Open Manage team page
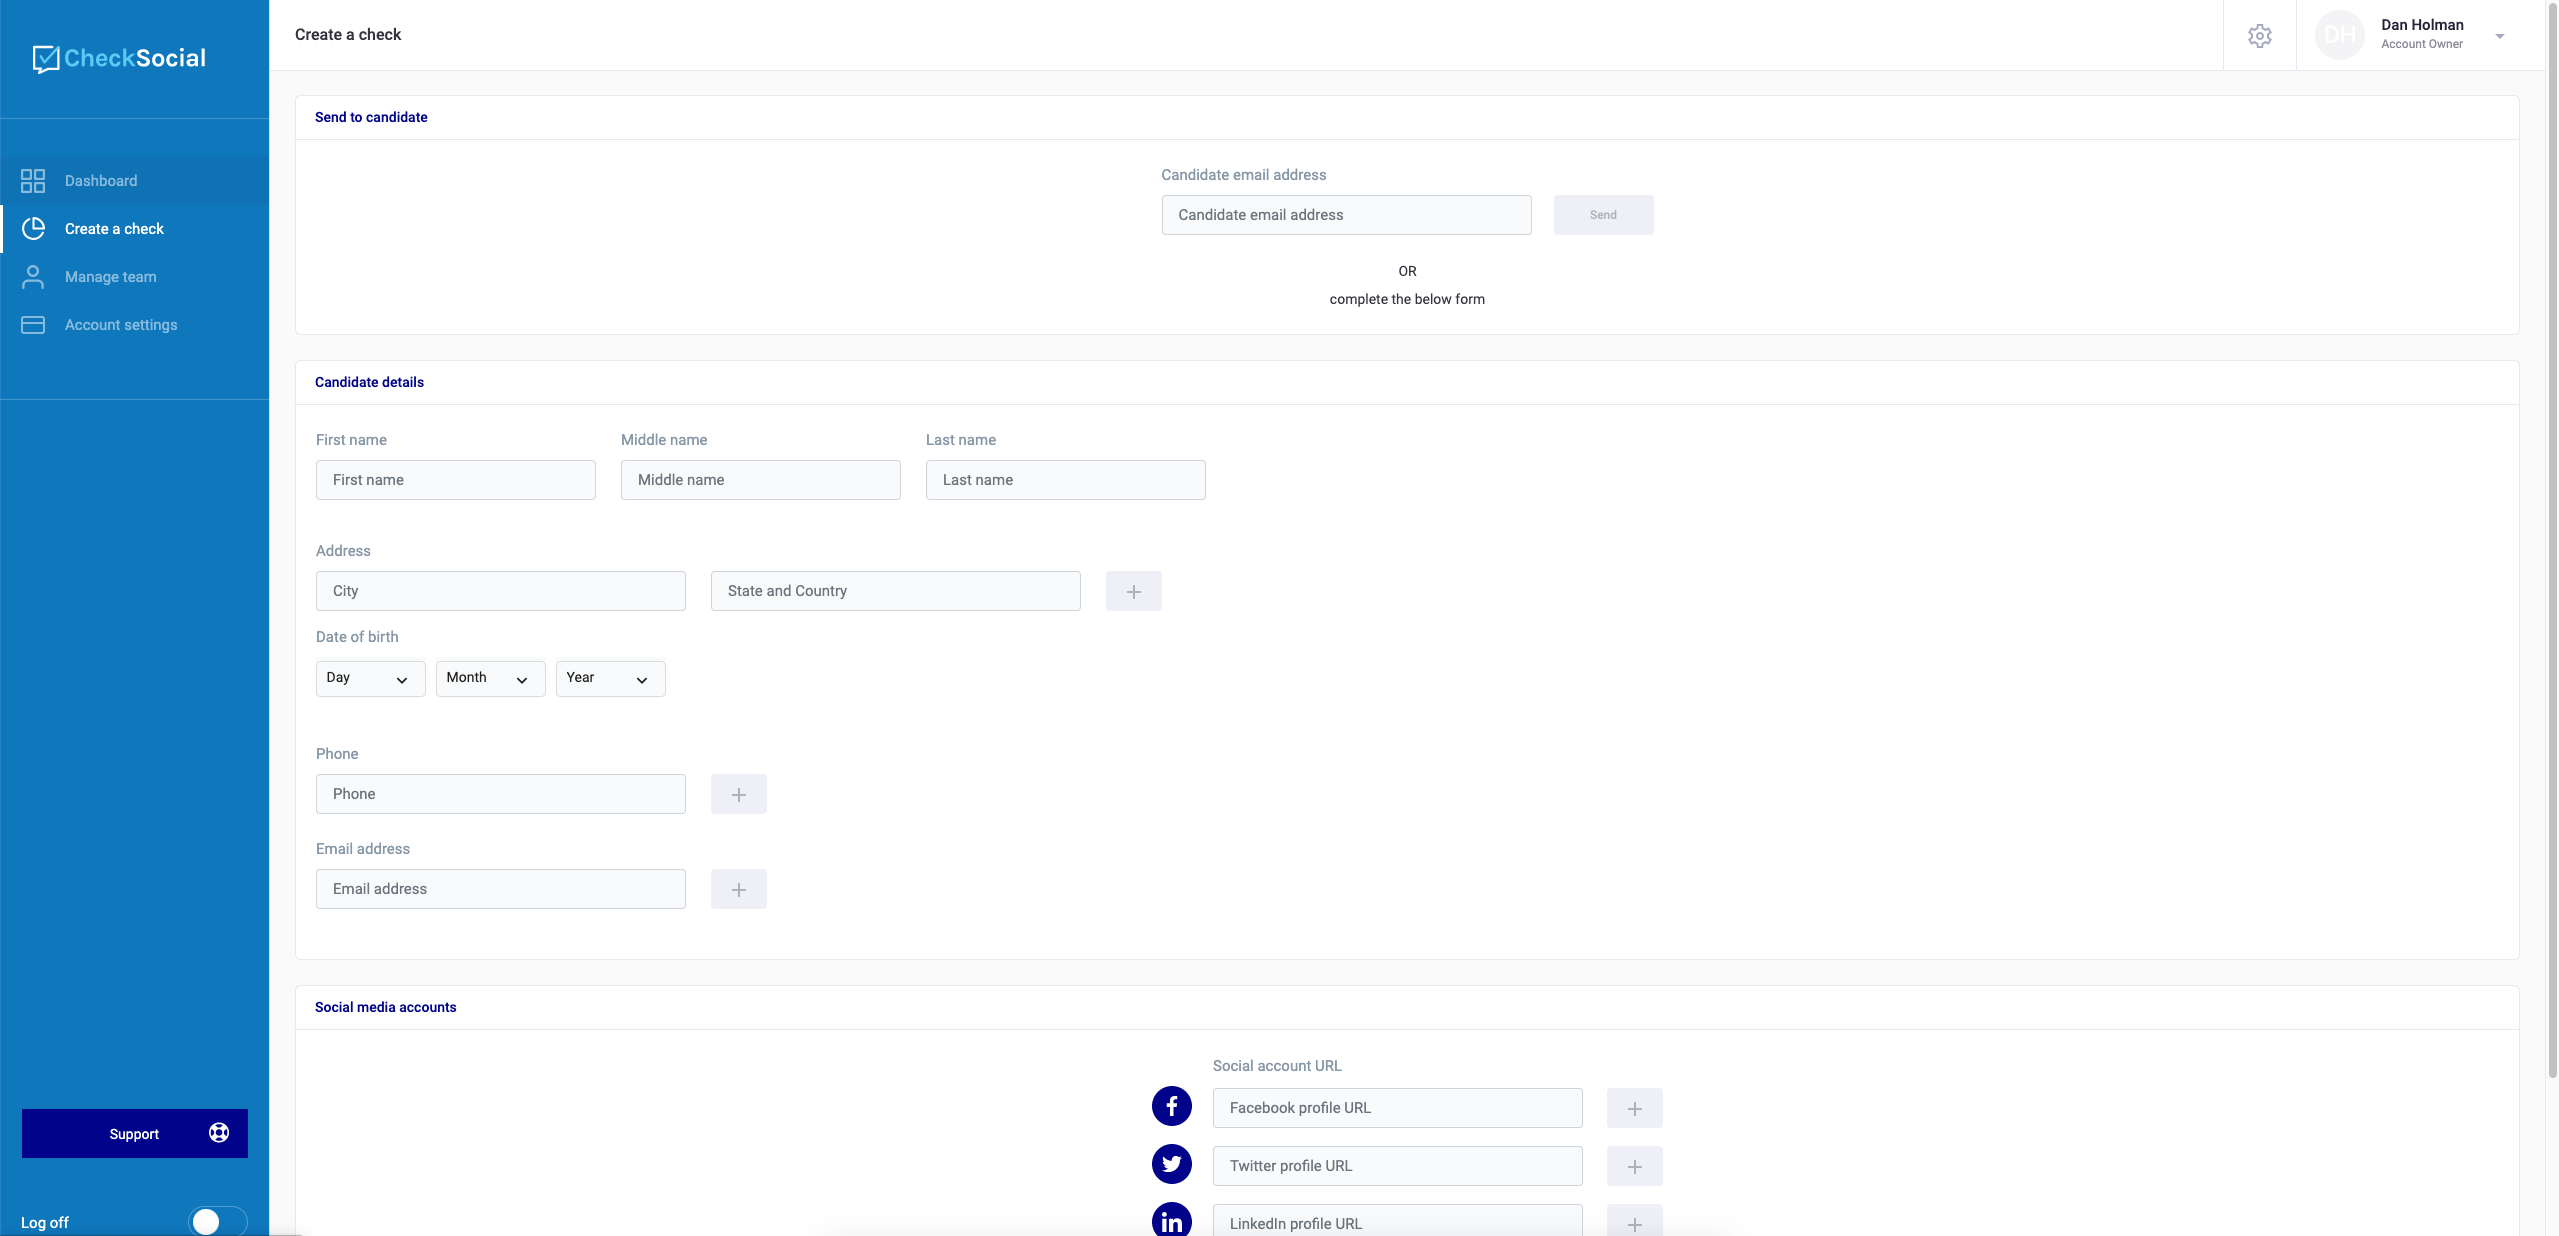2559x1236 pixels. [110, 277]
